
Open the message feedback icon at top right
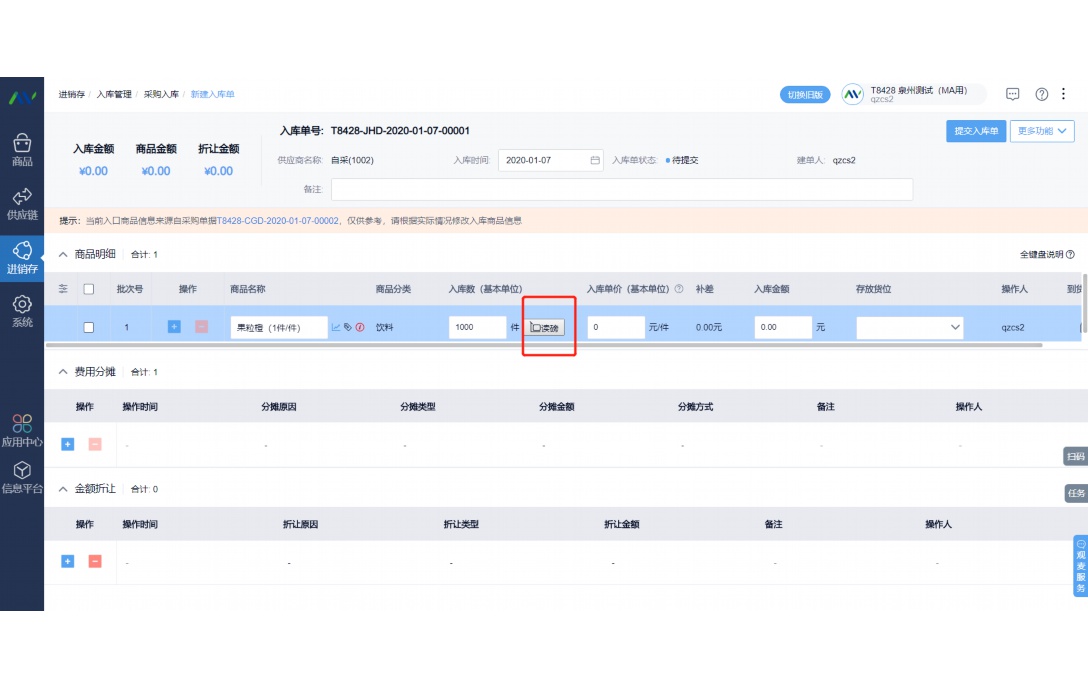tap(1012, 94)
